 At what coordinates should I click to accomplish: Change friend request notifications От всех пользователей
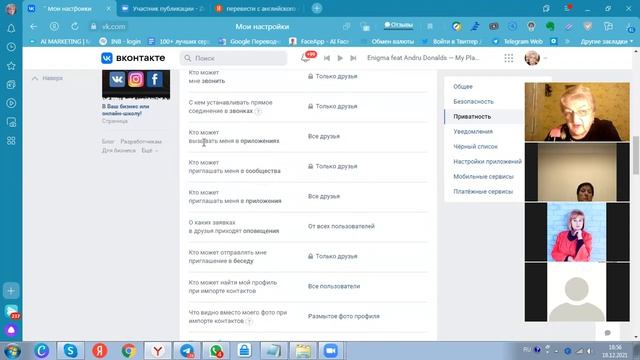pyautogui.click(x=341, y=226)
